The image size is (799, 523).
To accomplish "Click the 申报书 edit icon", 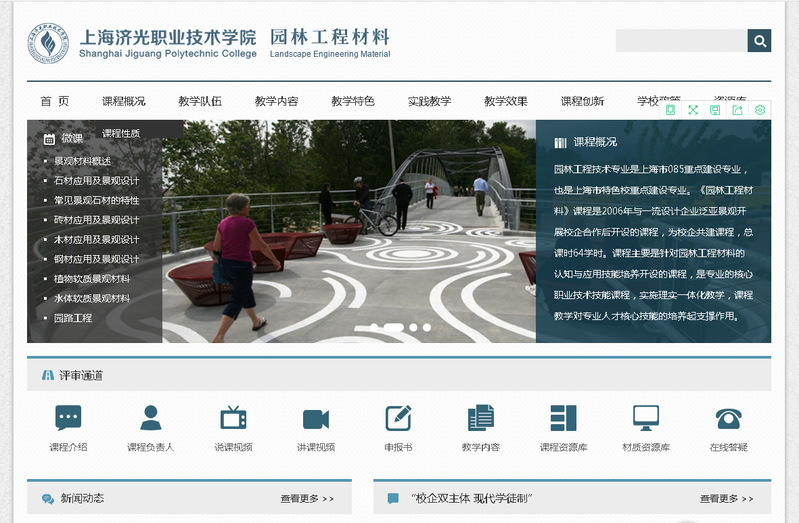I will tap(398, 418).
